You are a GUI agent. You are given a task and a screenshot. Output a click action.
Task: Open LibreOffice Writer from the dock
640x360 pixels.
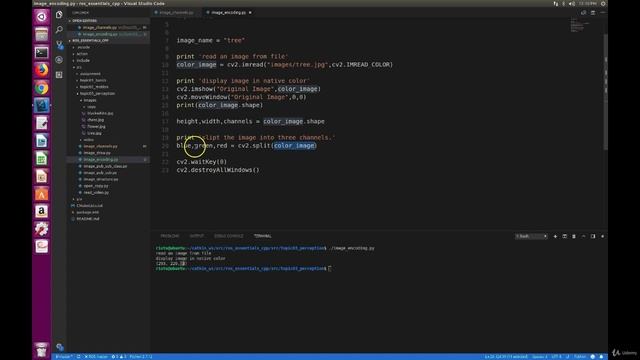(x=41, y=141)
